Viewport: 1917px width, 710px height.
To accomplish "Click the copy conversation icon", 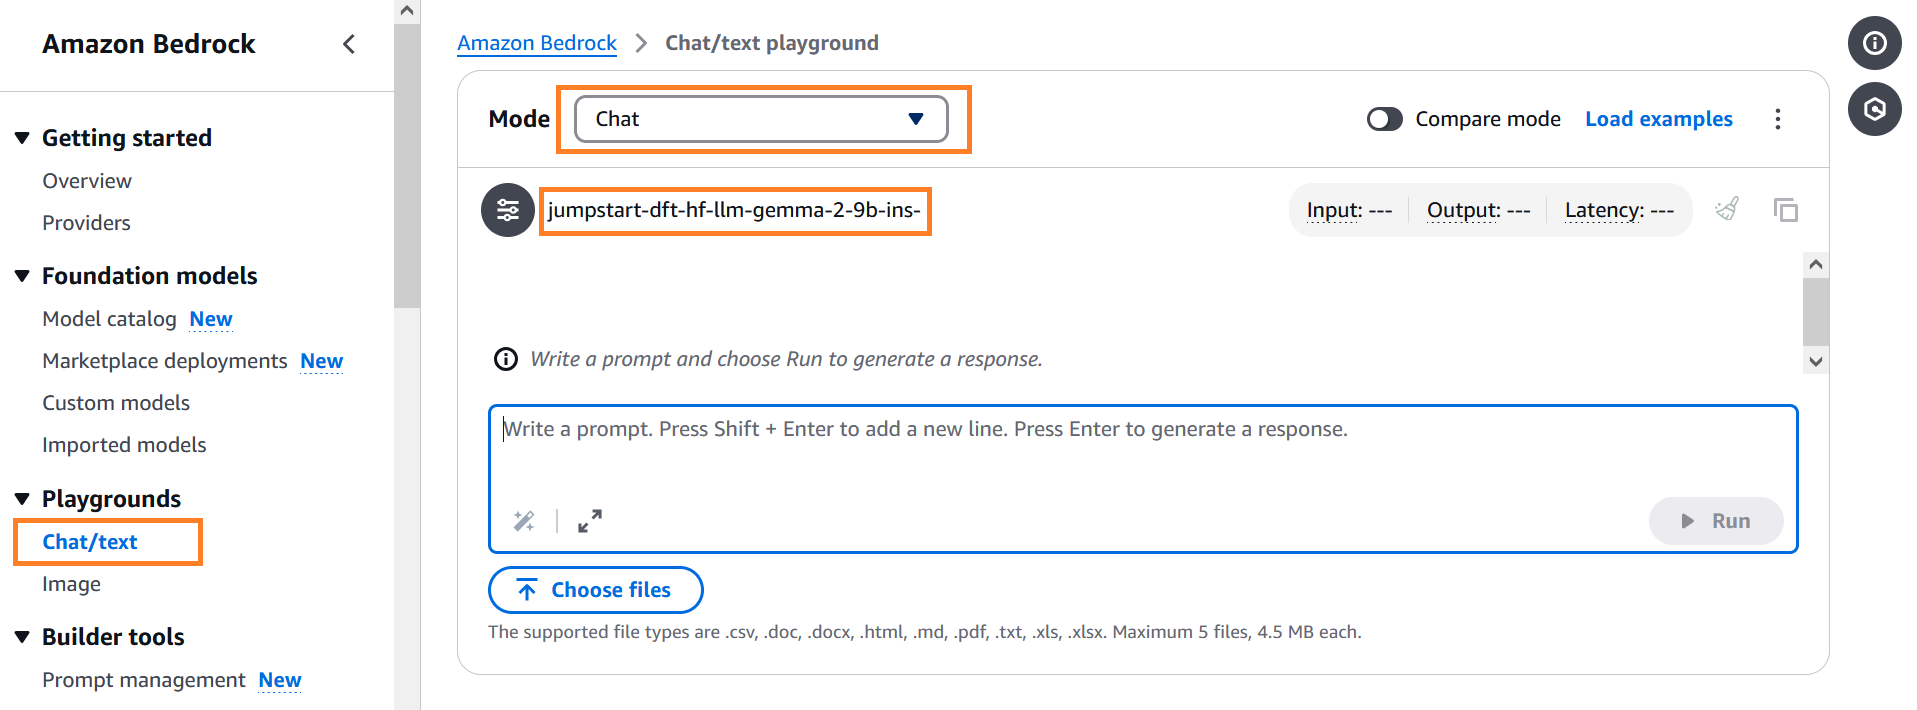I will pos(1786,210).
